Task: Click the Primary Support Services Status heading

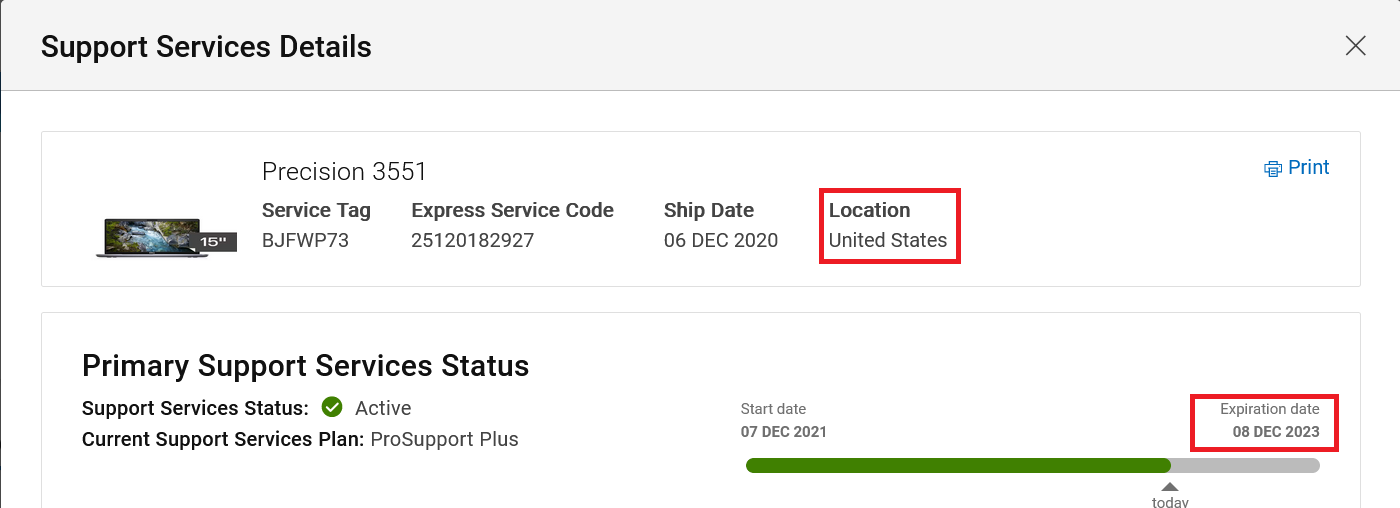Action: pyautogui.click(x=305, y=366)
